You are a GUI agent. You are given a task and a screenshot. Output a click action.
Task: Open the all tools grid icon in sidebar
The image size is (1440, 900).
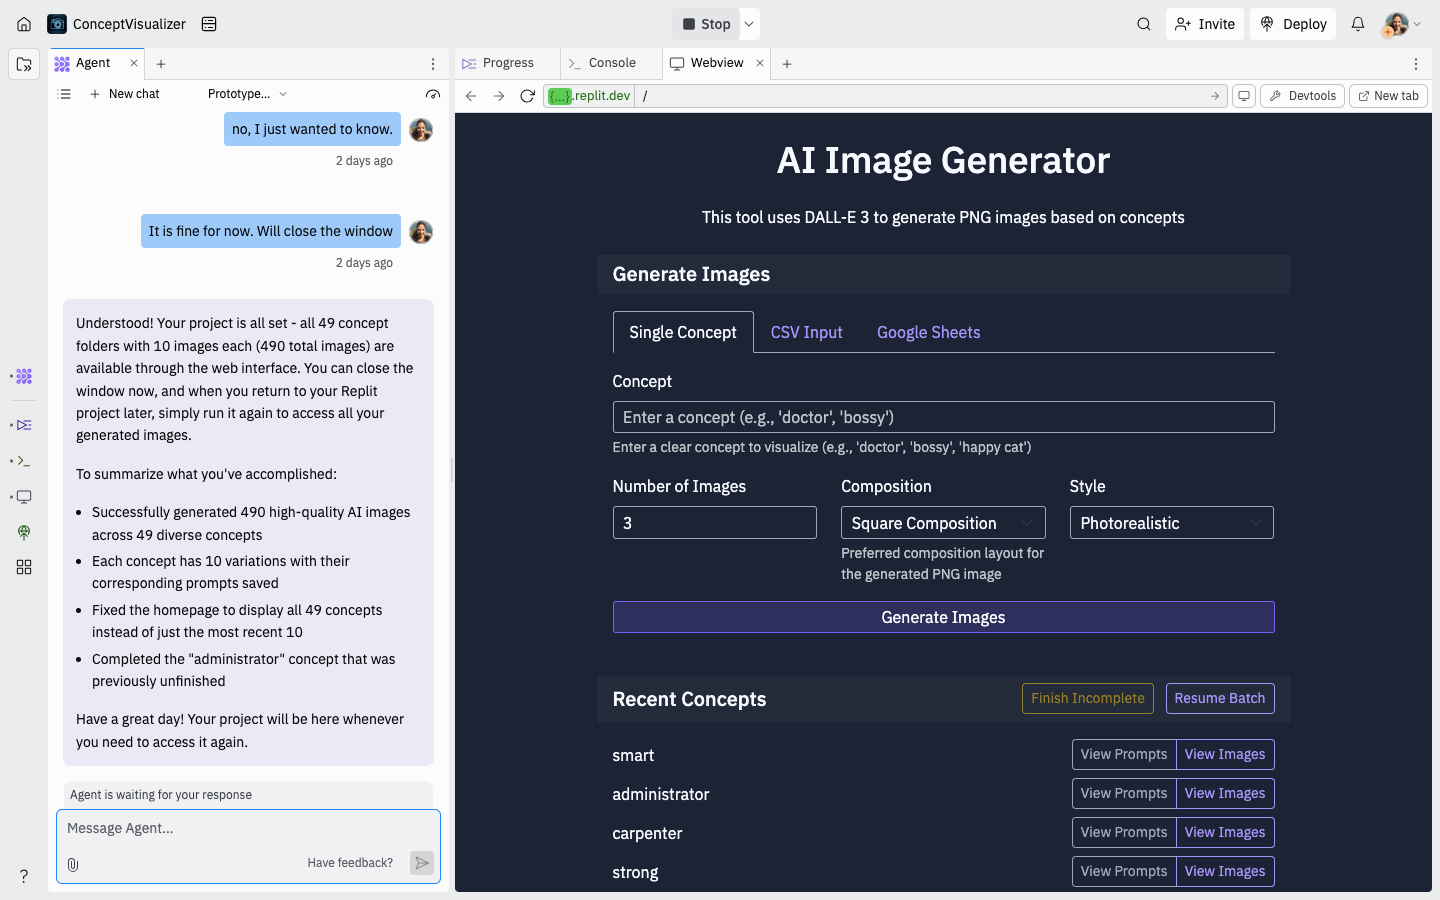pyautogui.click(x=24, y=567)
